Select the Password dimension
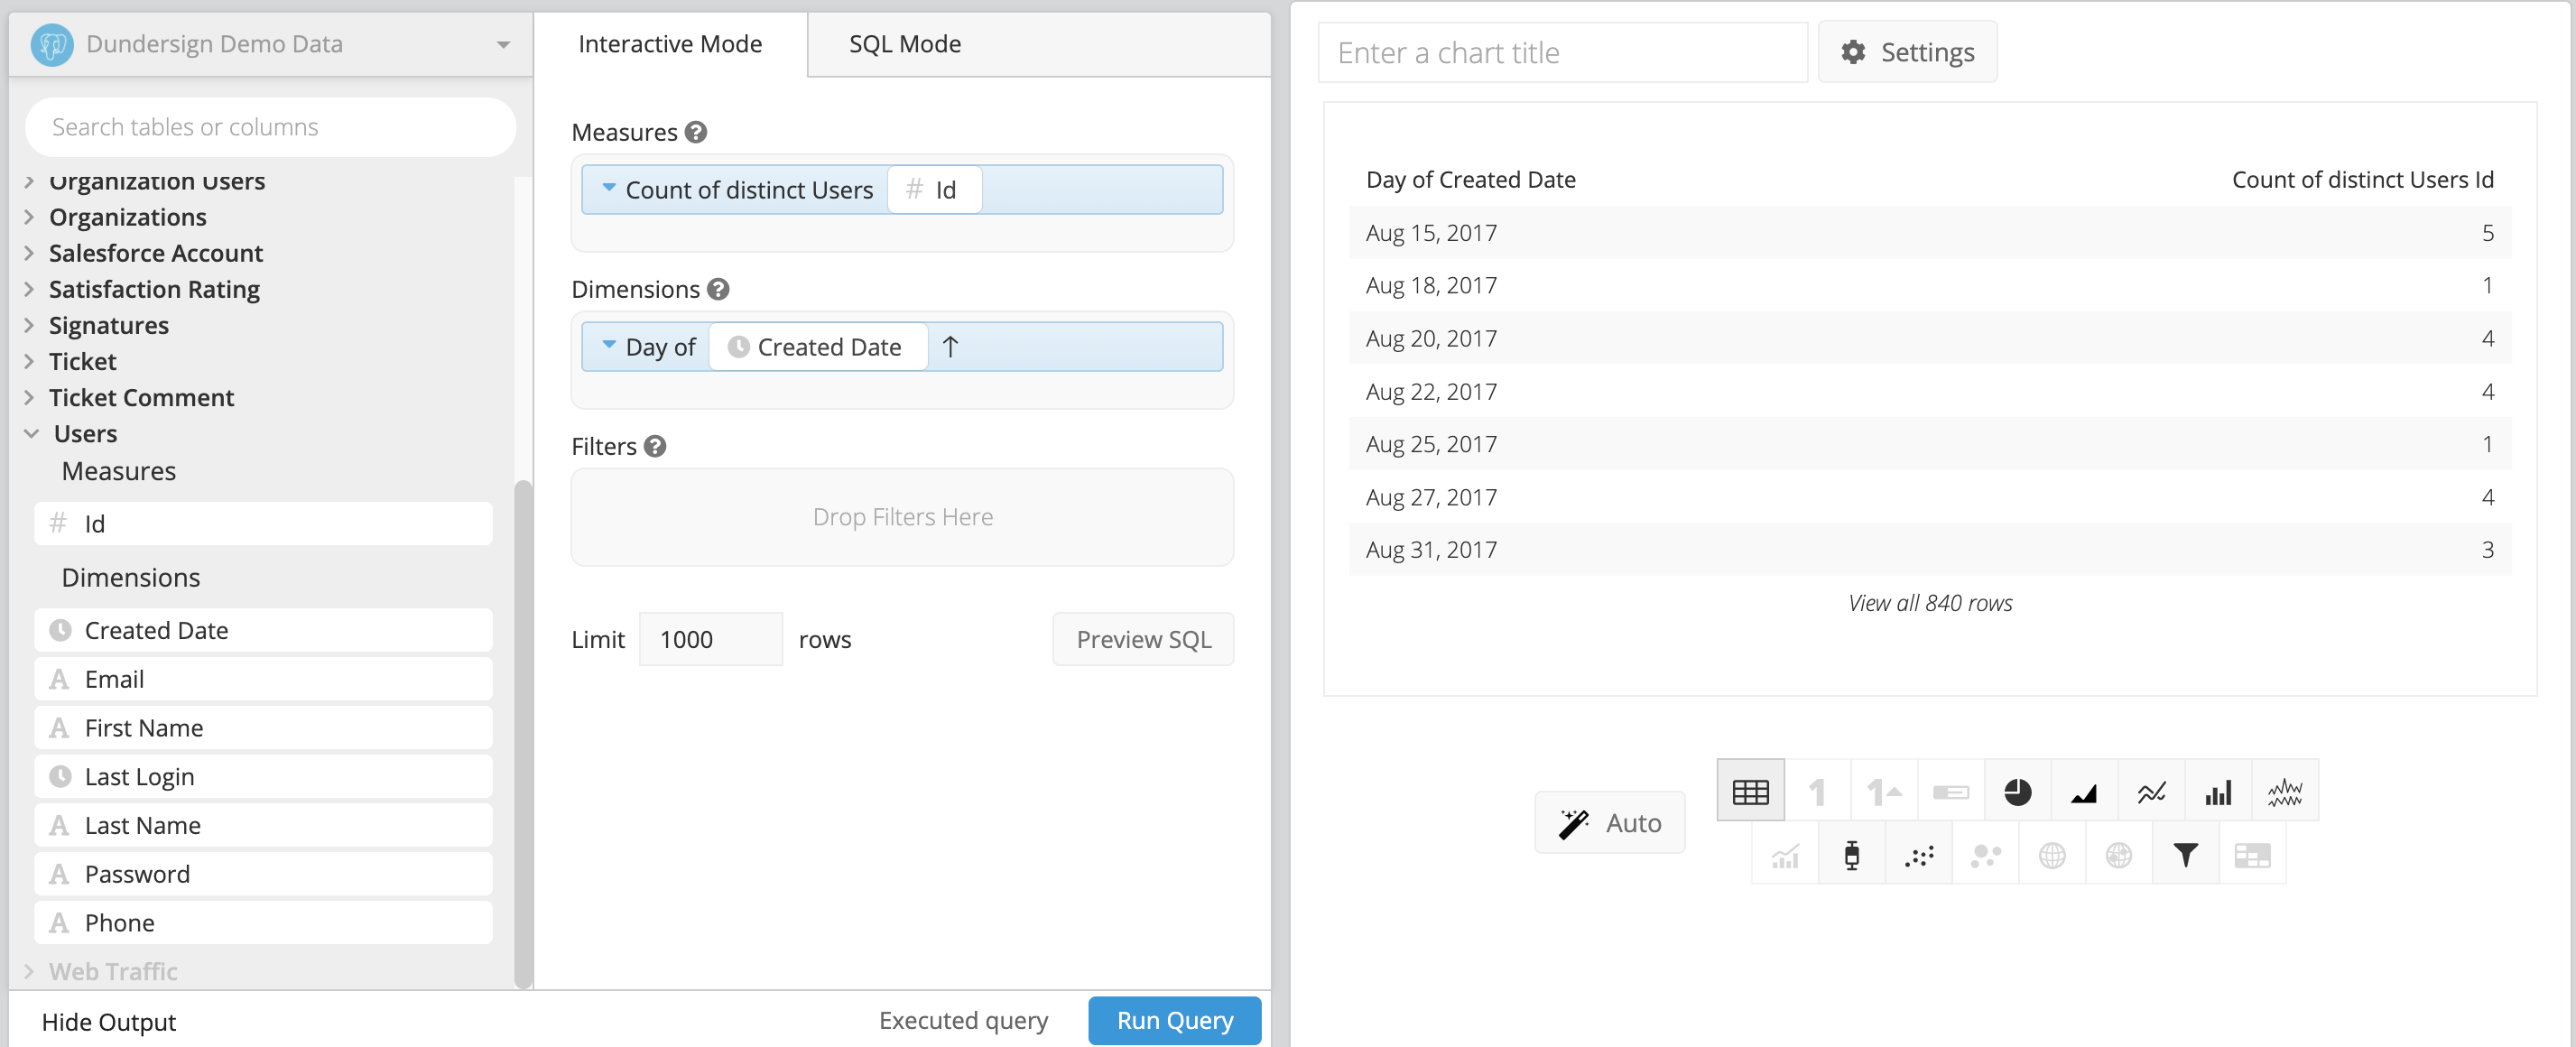The width and height of the screenshot is (2576, 1047). pos(263,874)
